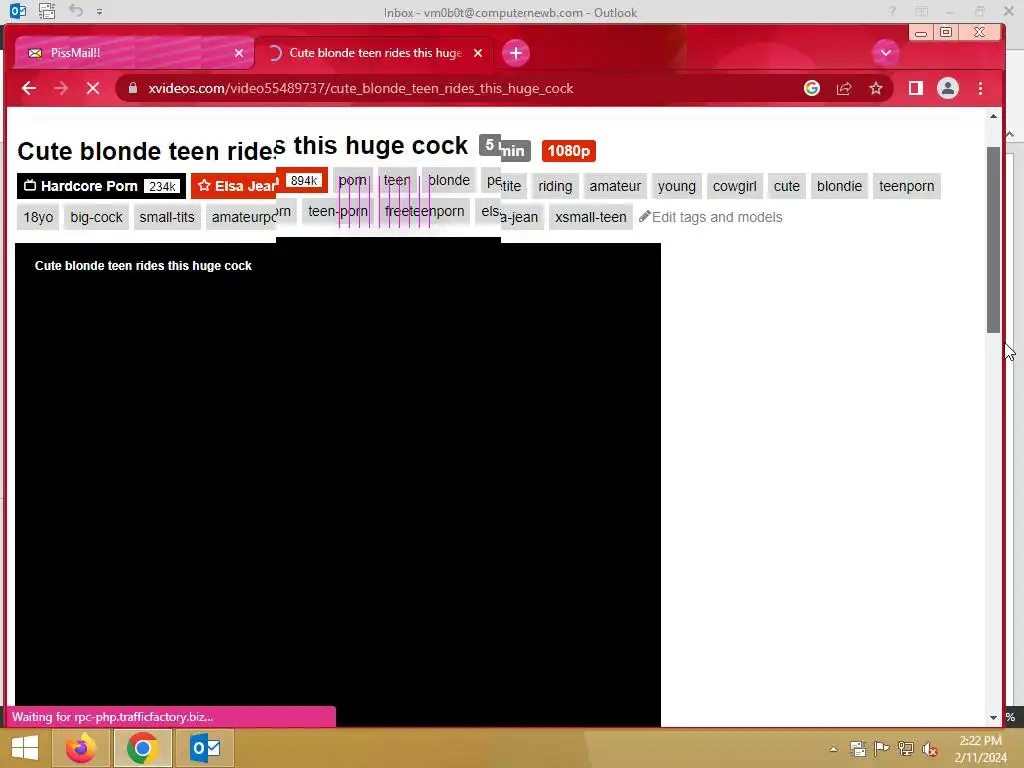Click the padlock site info icon
Image resolution: width=1024 pixels, height=768 pixels.
pos(133,88)
